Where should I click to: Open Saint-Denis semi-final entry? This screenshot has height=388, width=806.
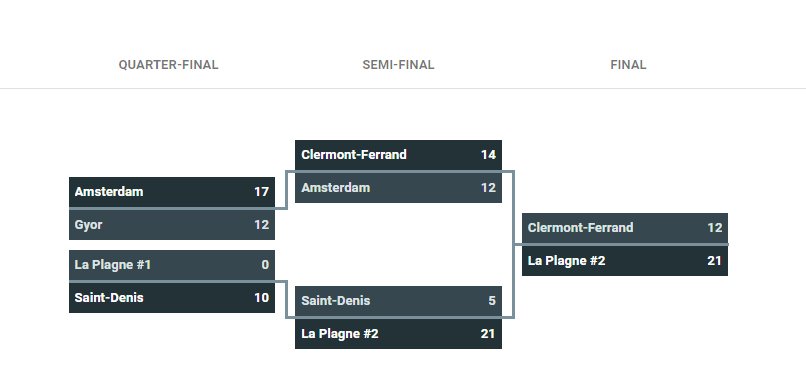pyautogui.click(x=398, y=301)
